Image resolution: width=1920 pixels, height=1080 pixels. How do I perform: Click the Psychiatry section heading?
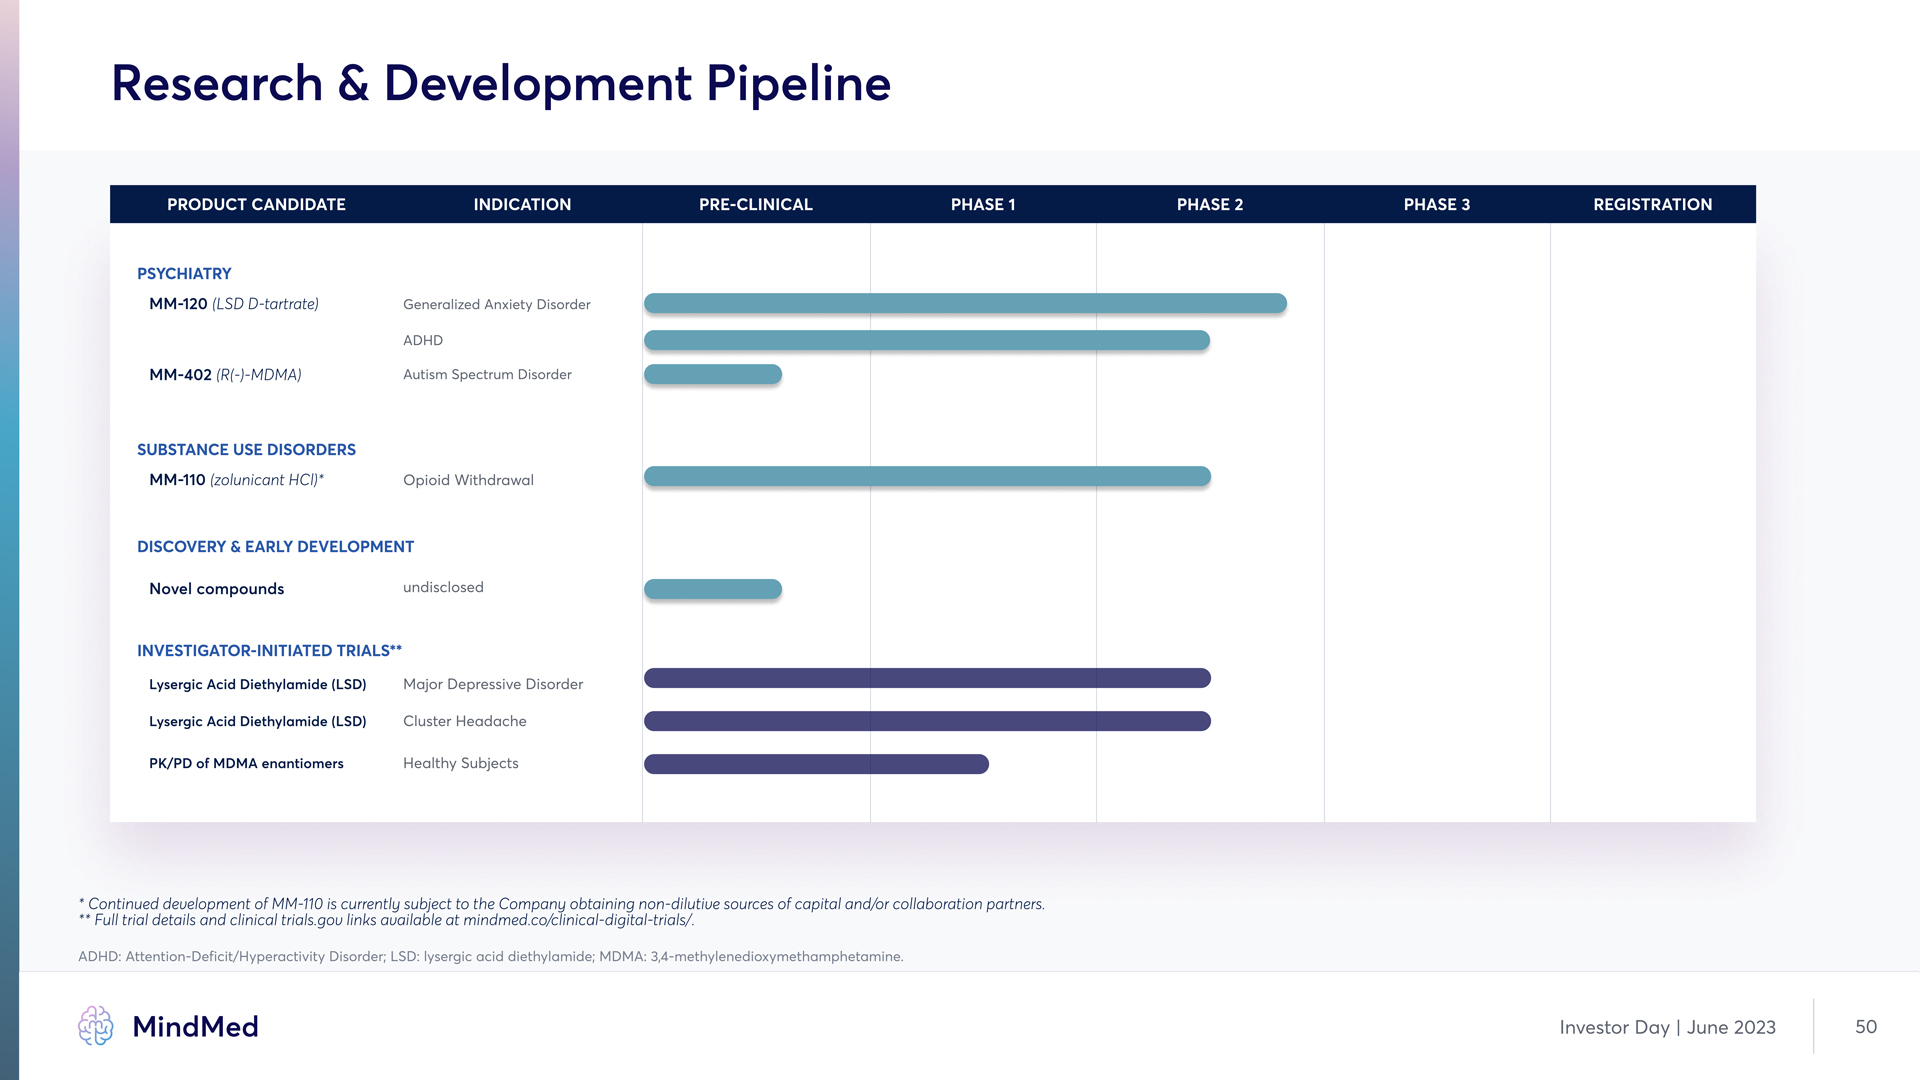(x=184, y=274)
